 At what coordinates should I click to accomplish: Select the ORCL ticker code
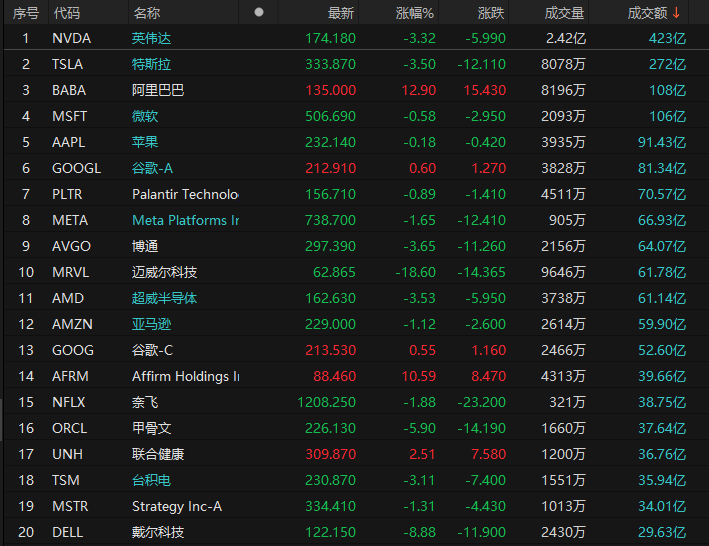70,428
